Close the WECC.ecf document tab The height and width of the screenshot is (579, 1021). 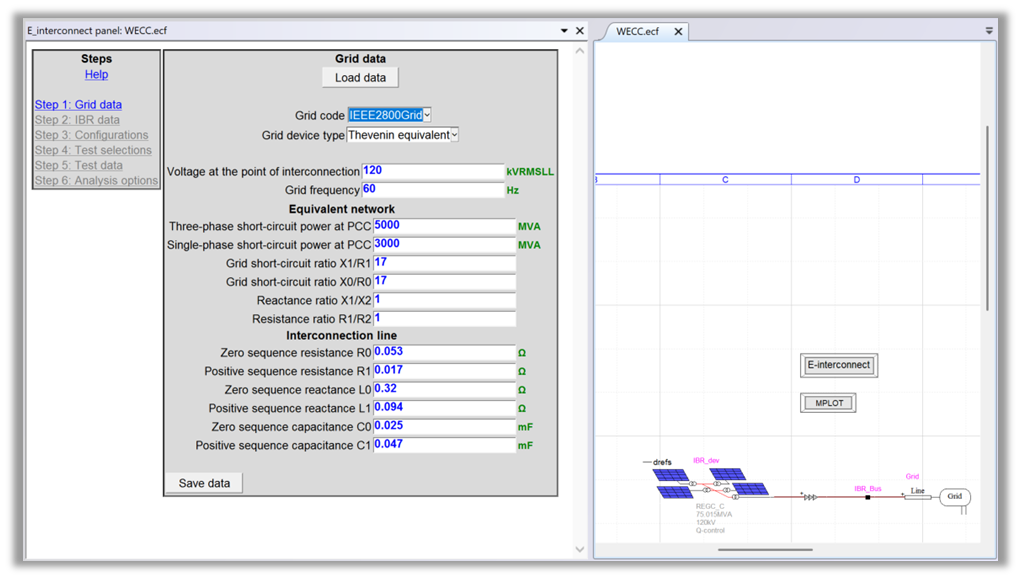tap(677, 32)
